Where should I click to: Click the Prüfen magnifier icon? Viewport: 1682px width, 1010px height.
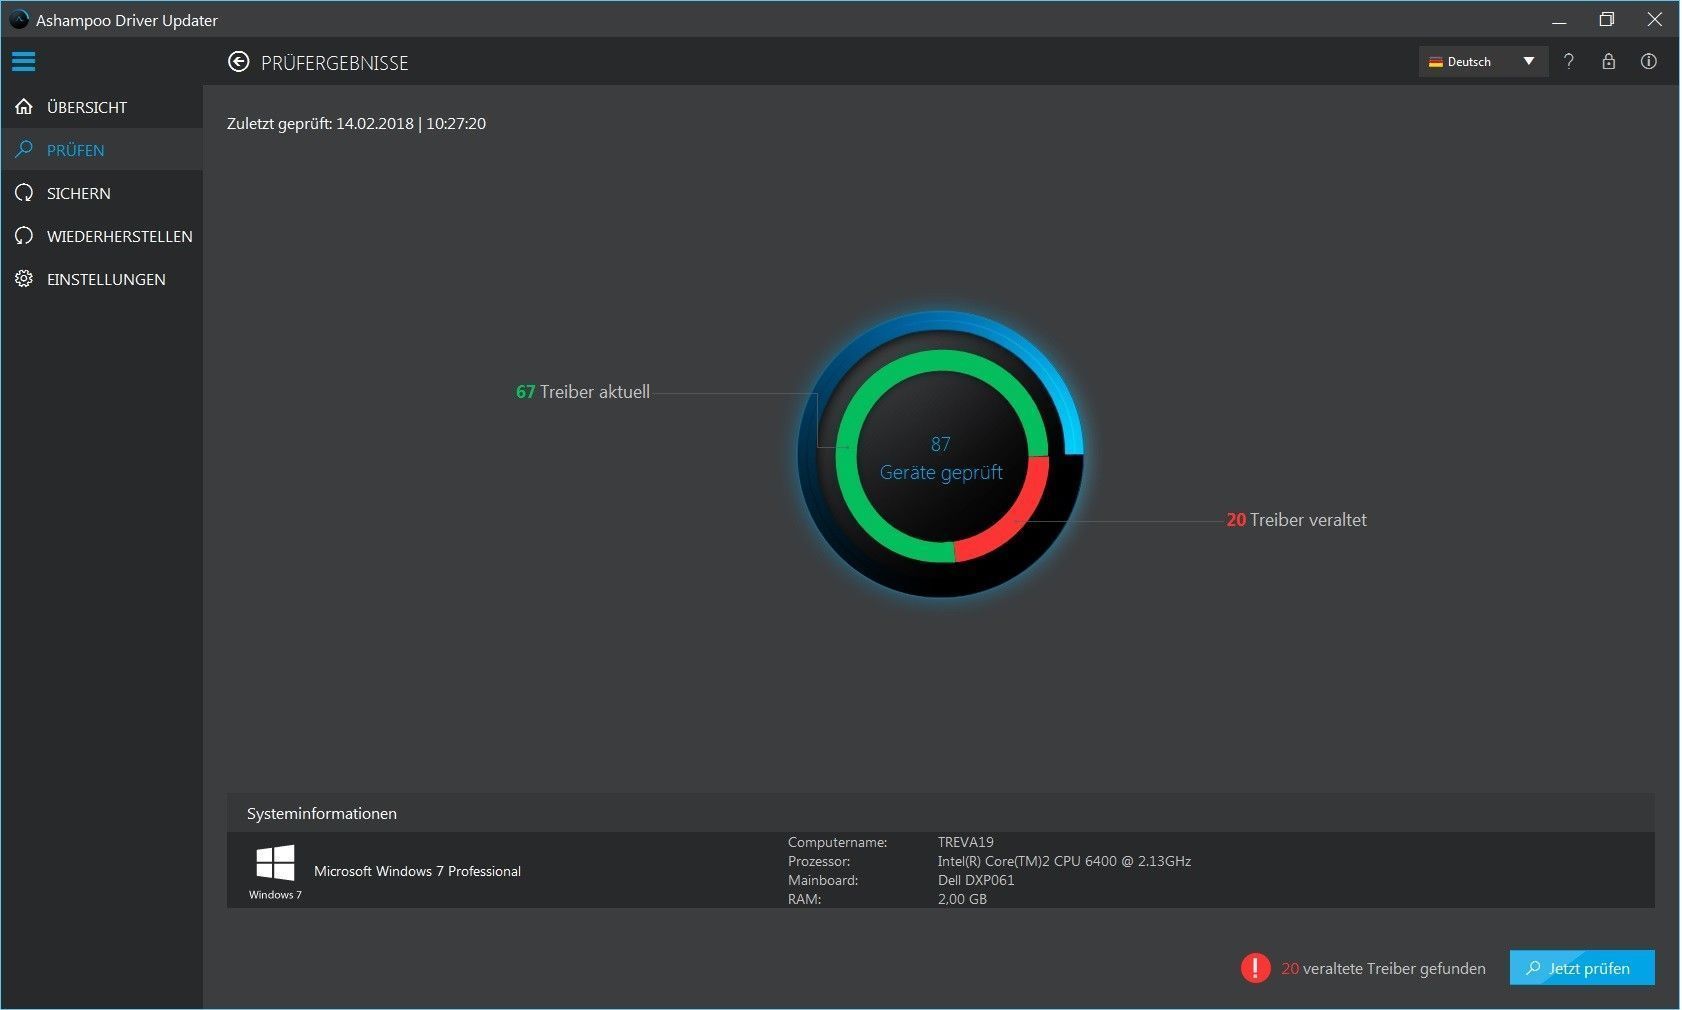point(24,150)
